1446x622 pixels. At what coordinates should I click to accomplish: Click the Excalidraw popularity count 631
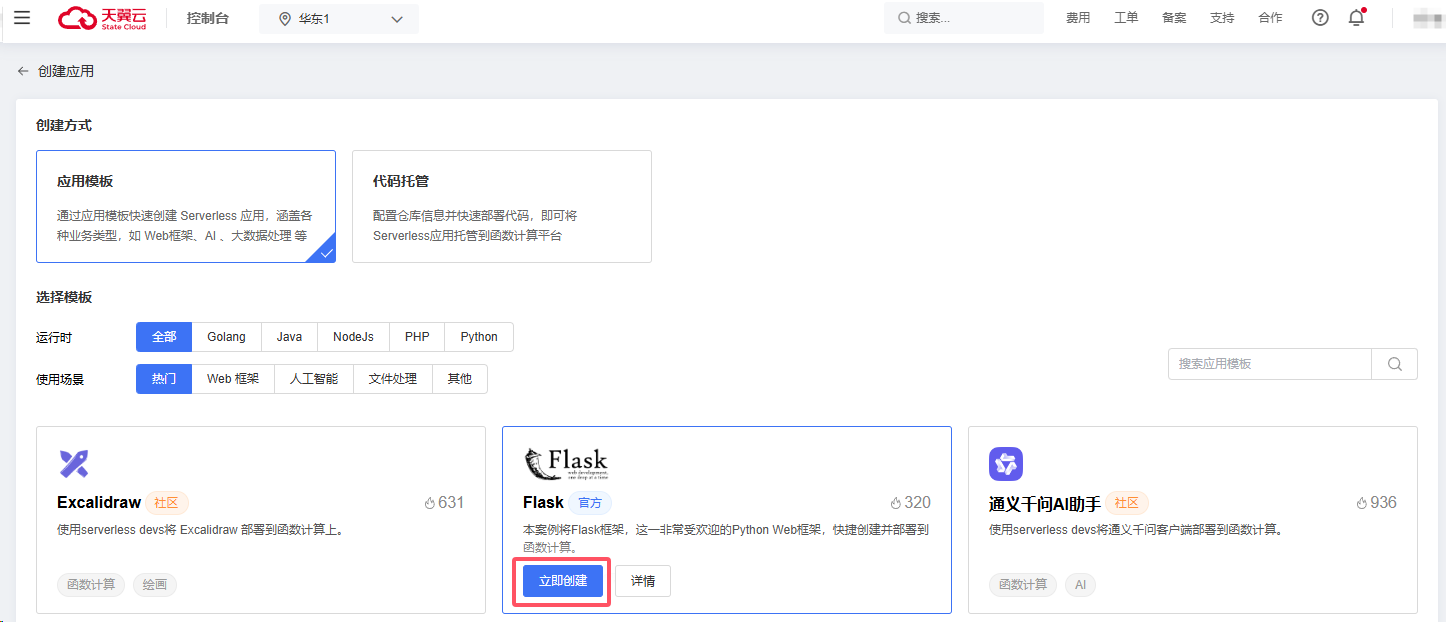tap(451, 503)
